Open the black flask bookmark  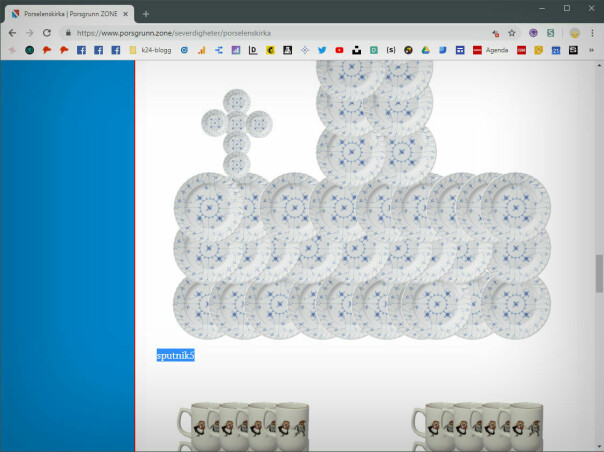click(x=287, y=50)
